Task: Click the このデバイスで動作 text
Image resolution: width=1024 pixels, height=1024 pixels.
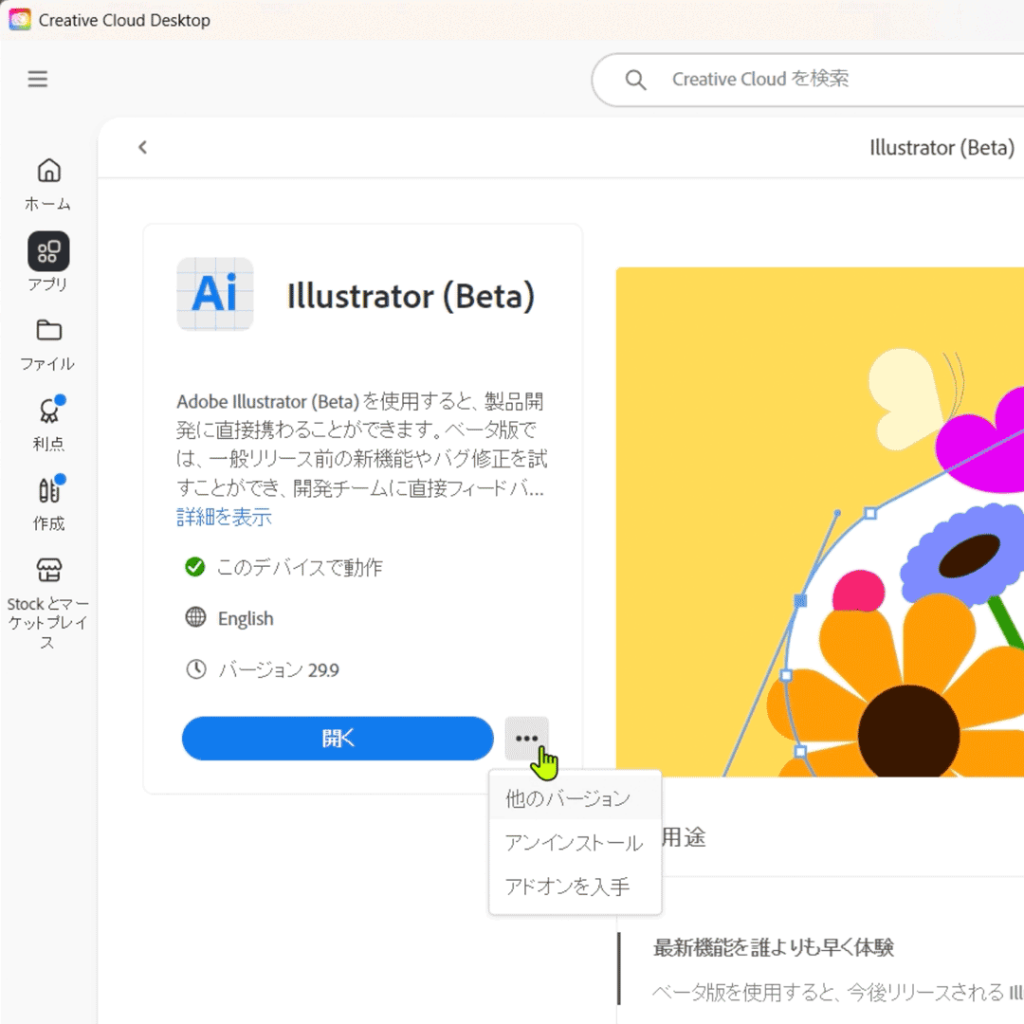Action: click(x=300, y=568)
